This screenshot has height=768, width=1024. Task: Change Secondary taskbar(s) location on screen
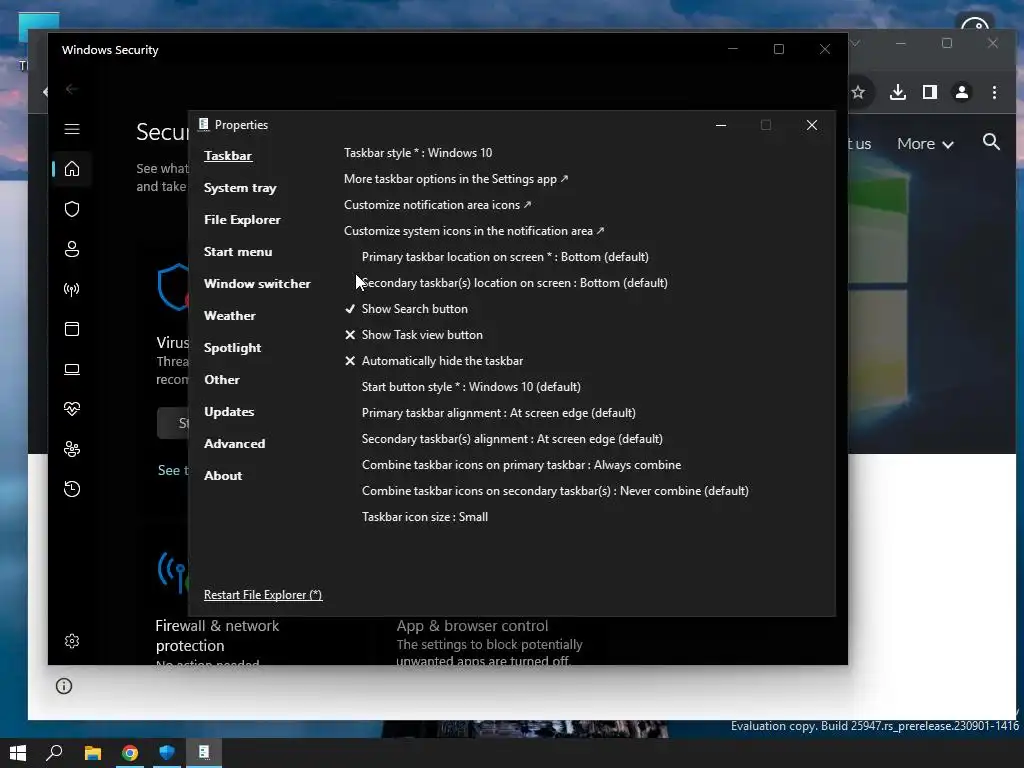point(515,283)
